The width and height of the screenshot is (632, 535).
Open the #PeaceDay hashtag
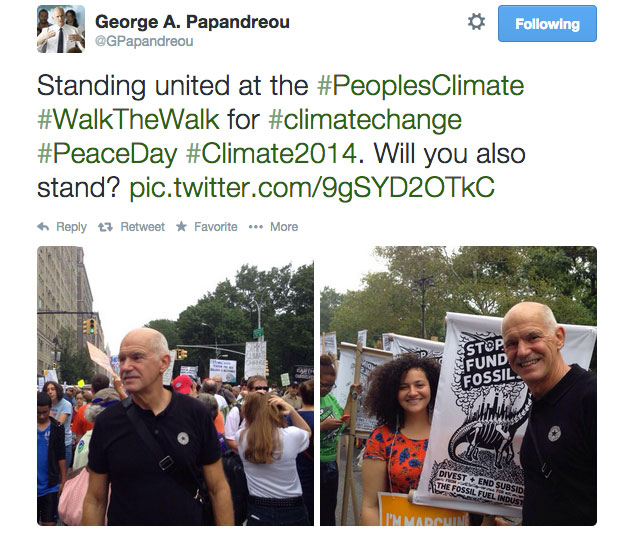(107, 154)
